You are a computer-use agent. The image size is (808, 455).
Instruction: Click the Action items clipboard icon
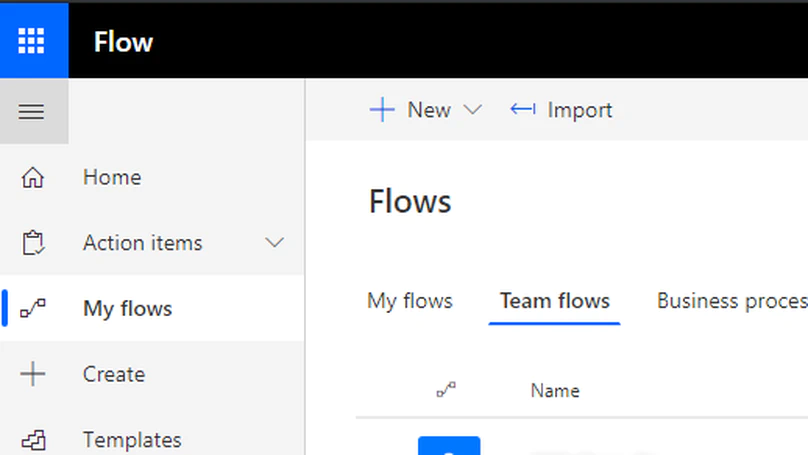tap(33, 243)
